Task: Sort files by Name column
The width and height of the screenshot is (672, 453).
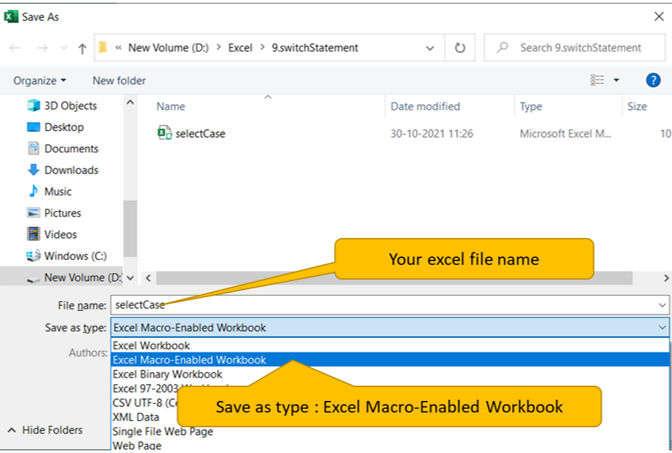Action: (171, 106)
